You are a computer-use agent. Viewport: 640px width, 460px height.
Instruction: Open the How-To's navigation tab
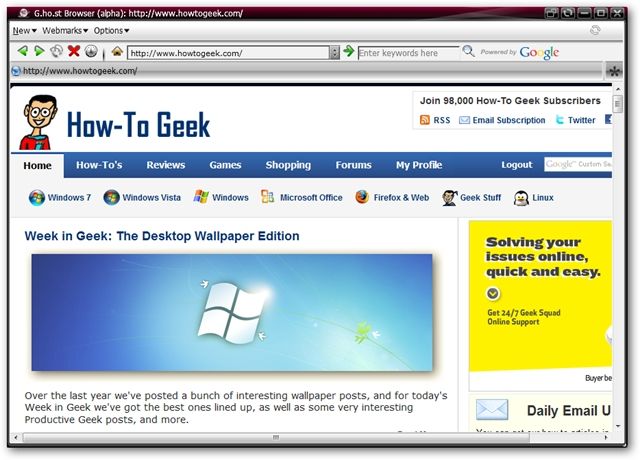pos(99,165)
